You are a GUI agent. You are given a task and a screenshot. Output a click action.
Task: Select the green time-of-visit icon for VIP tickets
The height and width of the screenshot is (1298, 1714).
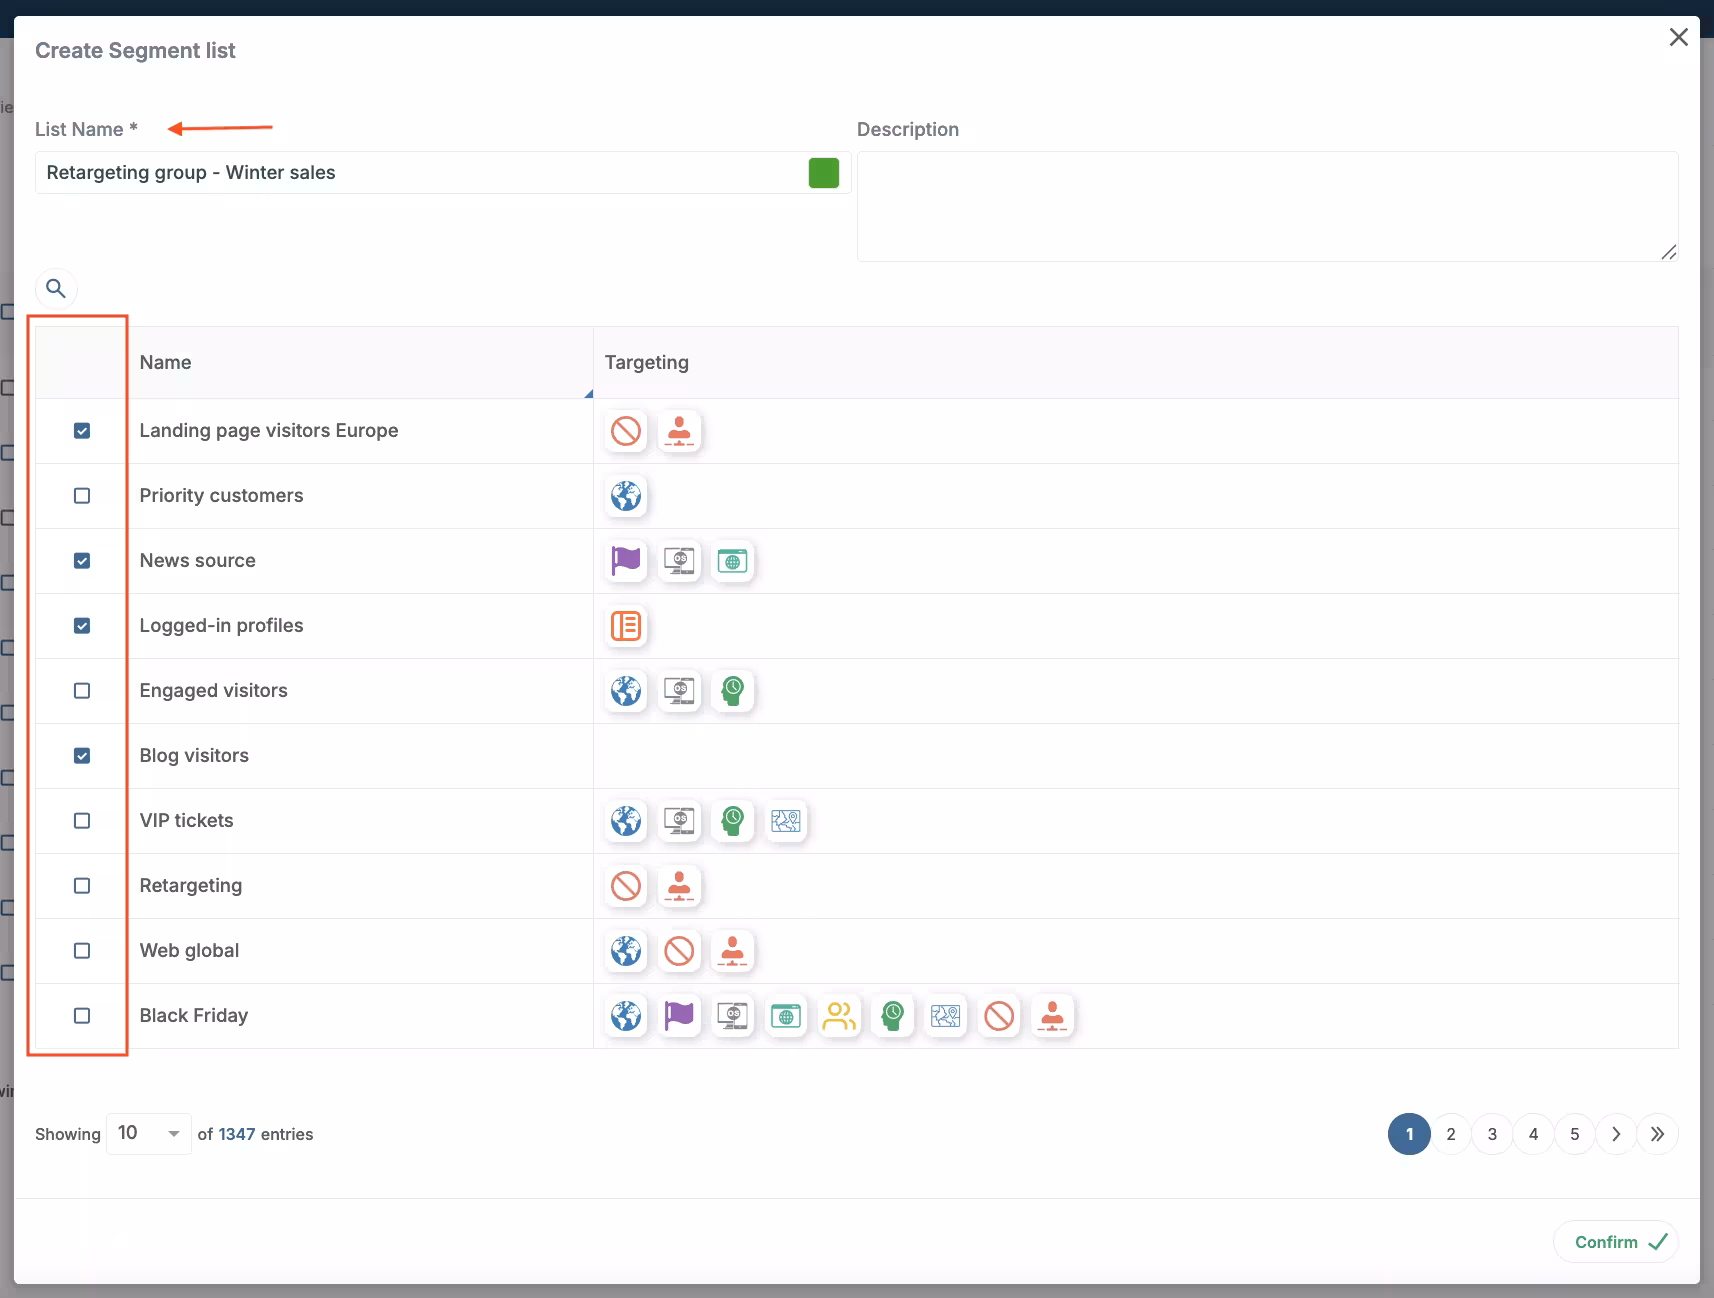[733, 821]
